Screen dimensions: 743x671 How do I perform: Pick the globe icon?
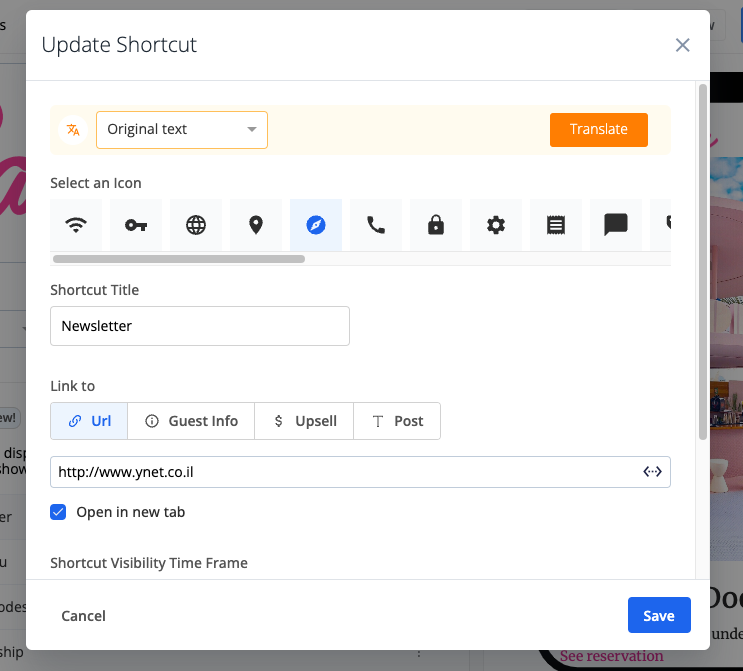tap(196, 225)
